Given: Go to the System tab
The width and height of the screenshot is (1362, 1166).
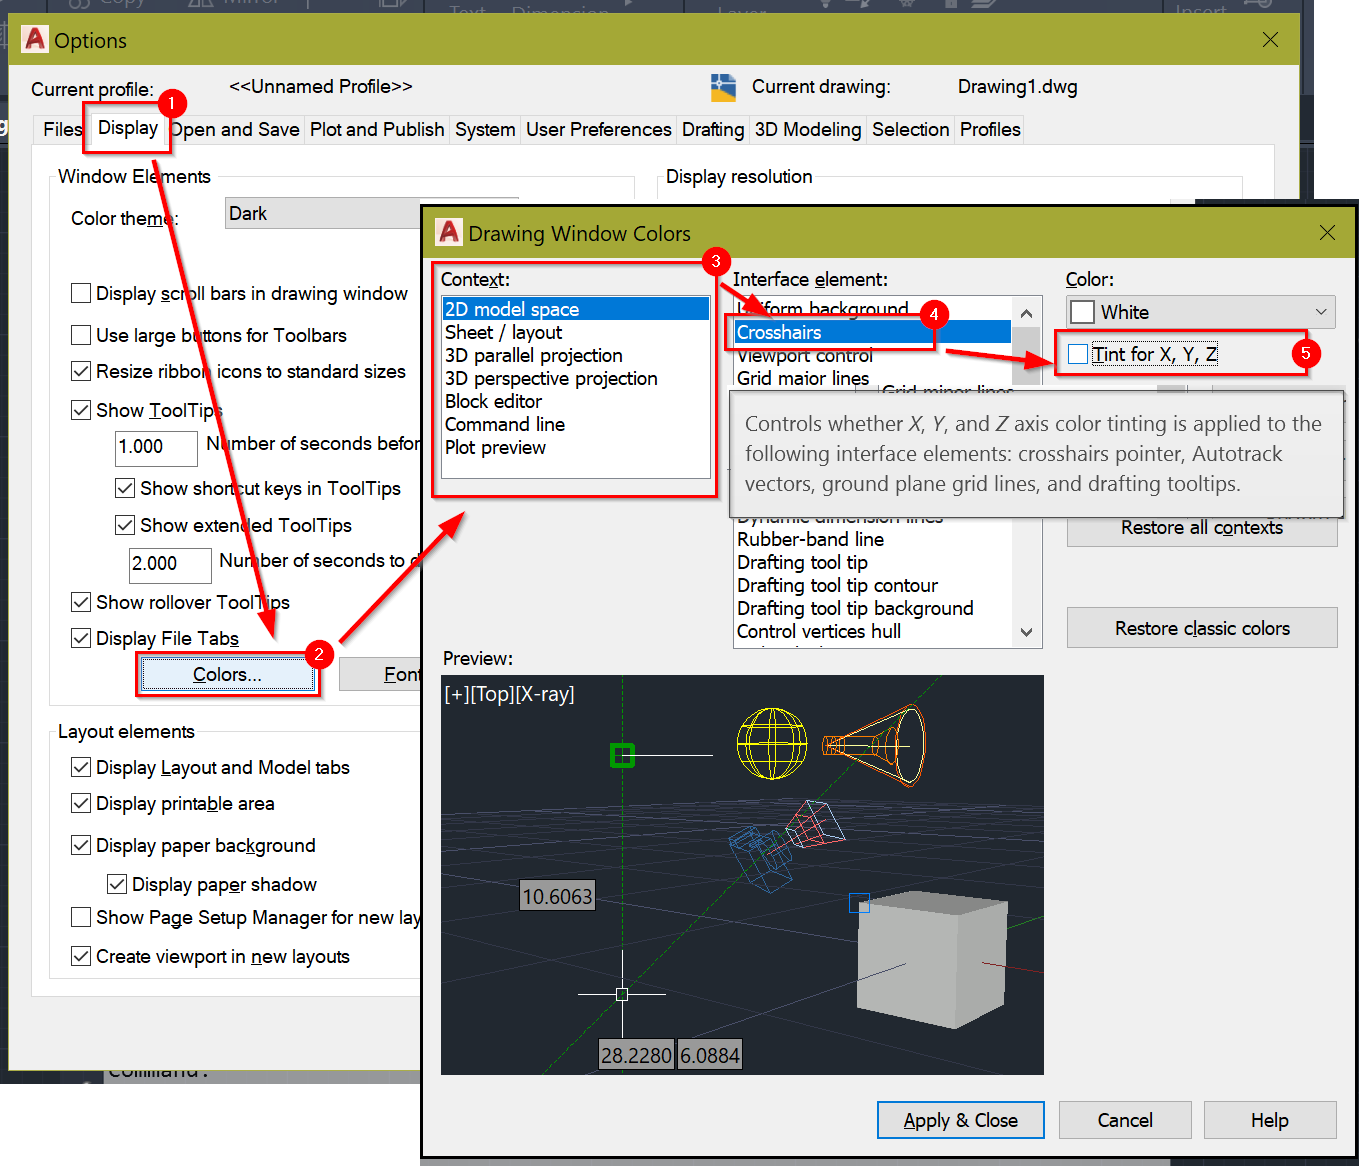Looking at the screenshot, I should coord(485,130).
